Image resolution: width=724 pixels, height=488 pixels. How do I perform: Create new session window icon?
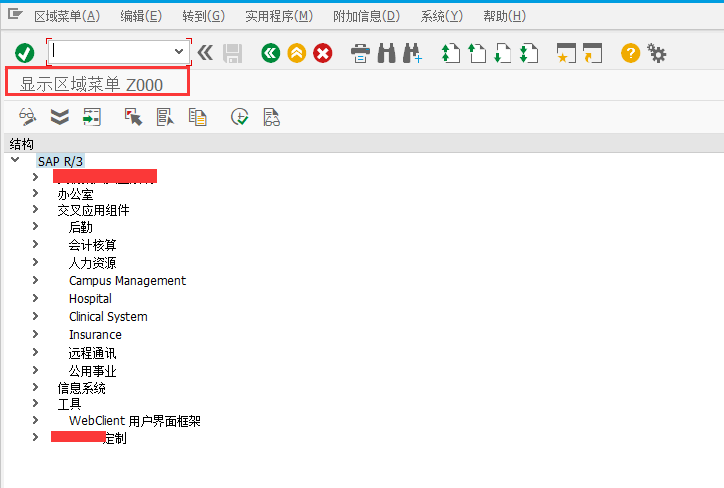566,53
